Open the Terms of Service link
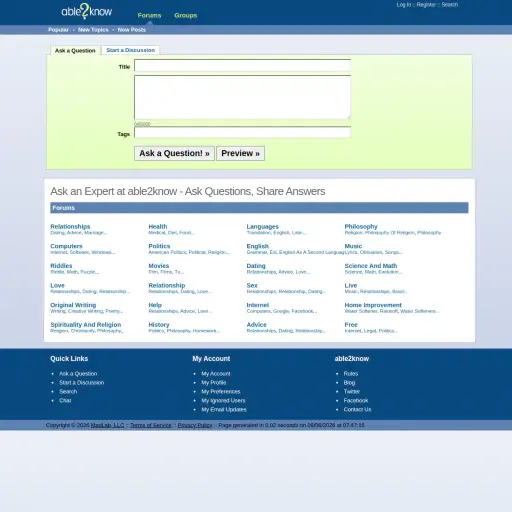 point(151,425)
